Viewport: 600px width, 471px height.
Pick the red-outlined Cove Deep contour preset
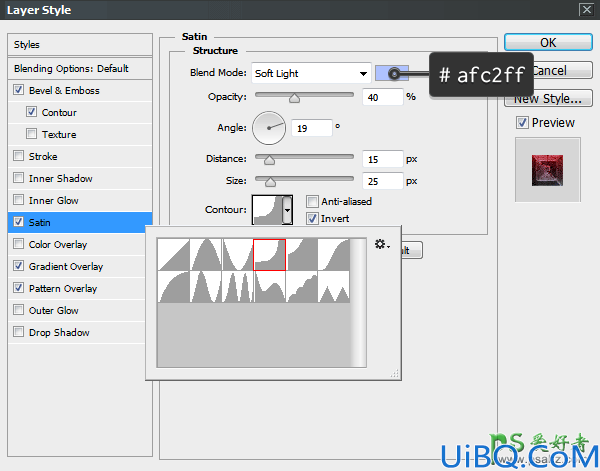tap(269, 255)
